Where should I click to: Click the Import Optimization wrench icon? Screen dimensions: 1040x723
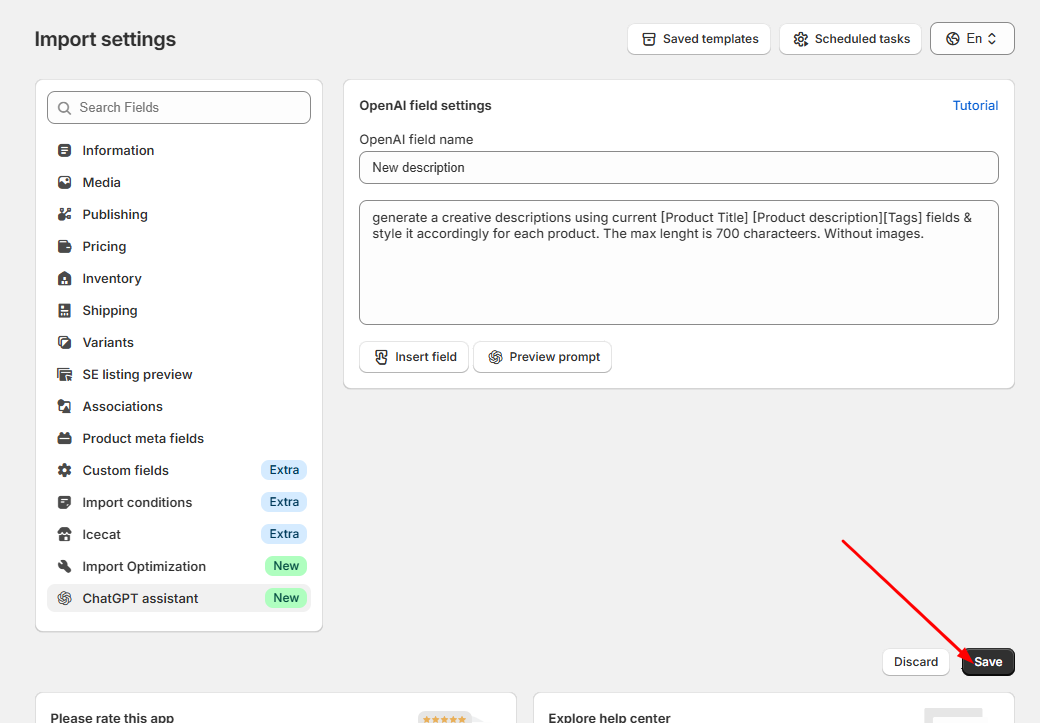coord(64,566)
